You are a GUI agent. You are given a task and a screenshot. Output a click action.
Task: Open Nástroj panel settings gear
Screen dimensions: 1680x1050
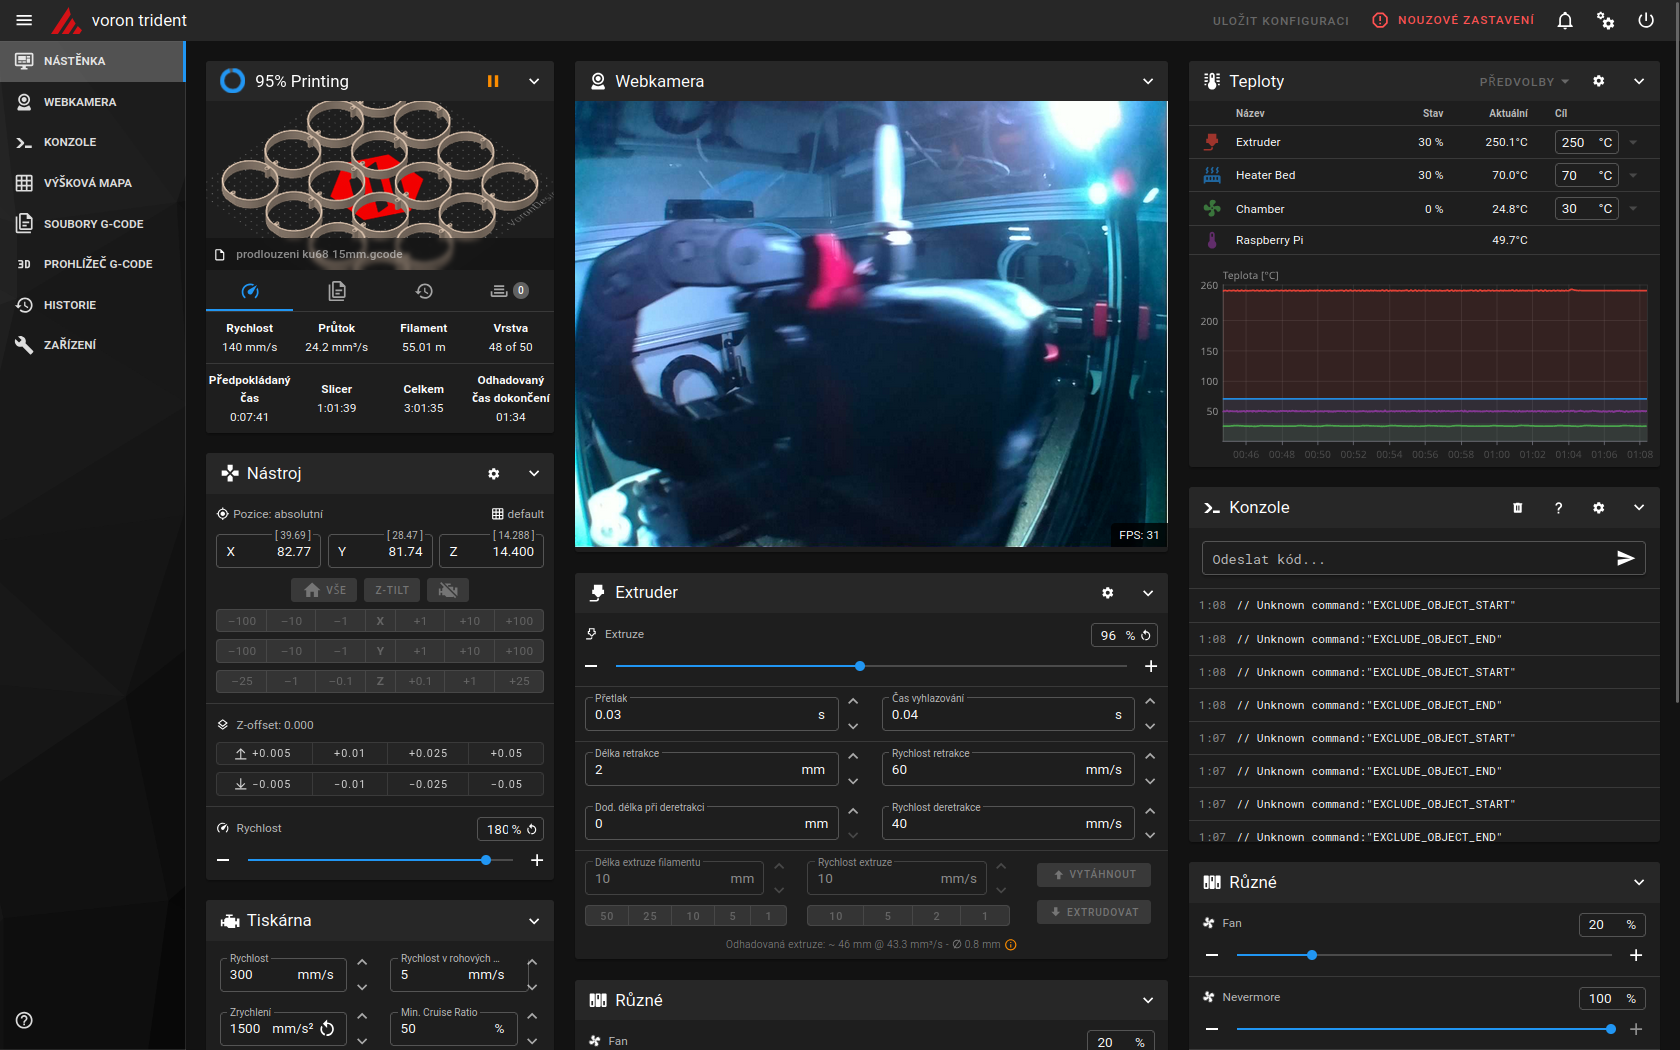[493, 474]
